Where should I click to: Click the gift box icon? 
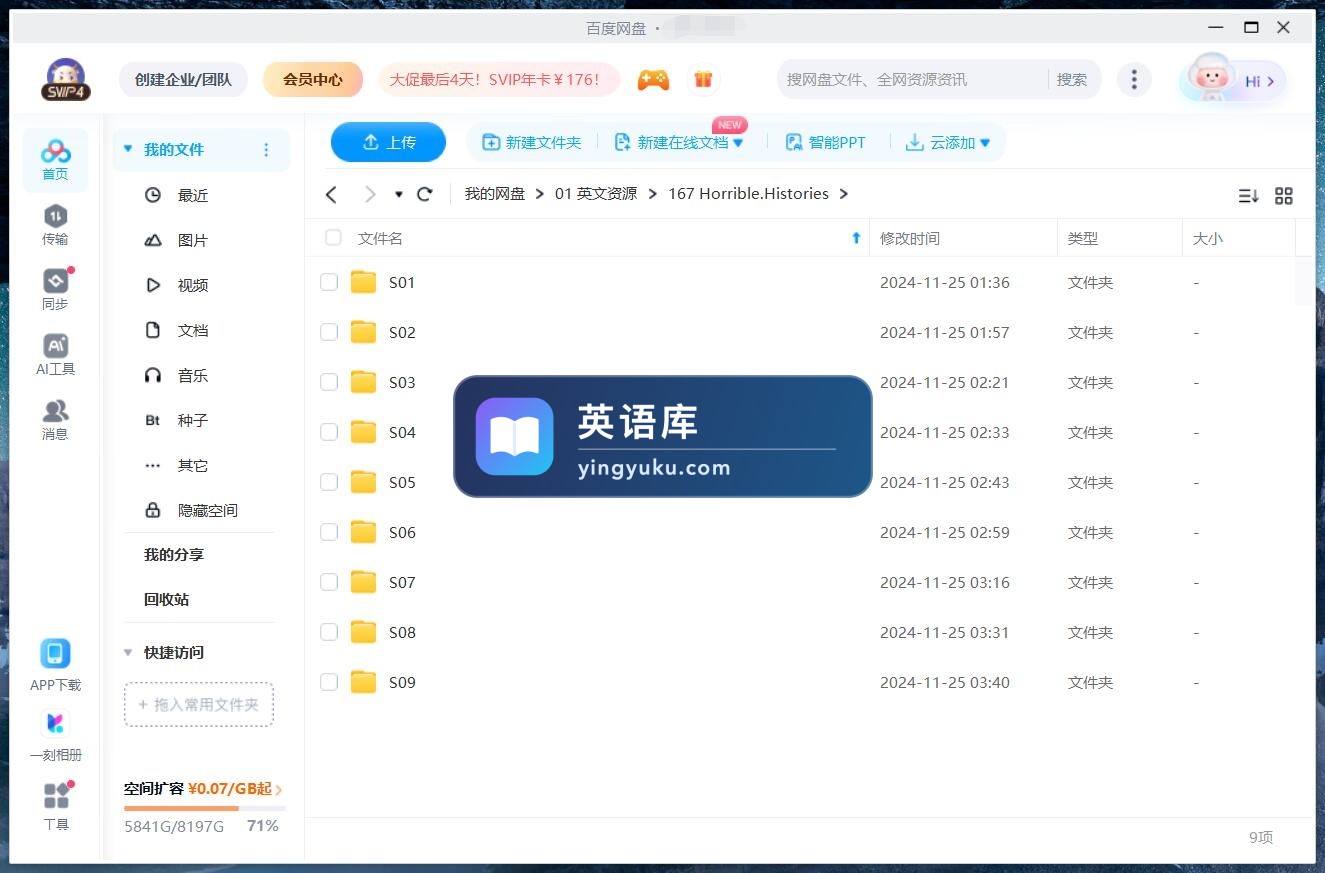point(703,80)
